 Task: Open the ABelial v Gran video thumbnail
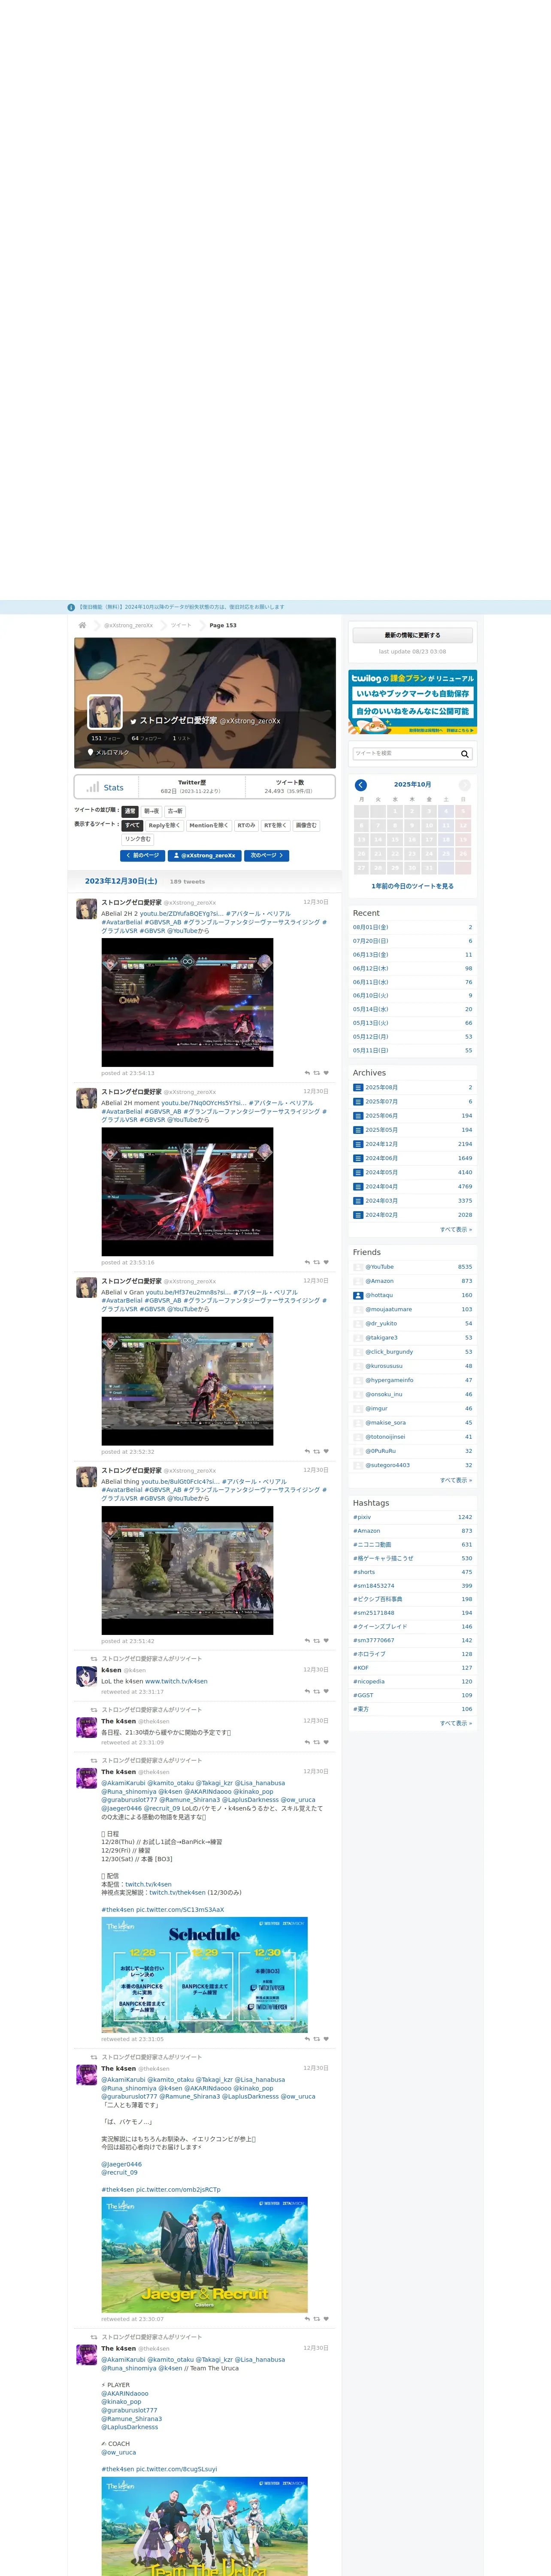pos(187,1381)
